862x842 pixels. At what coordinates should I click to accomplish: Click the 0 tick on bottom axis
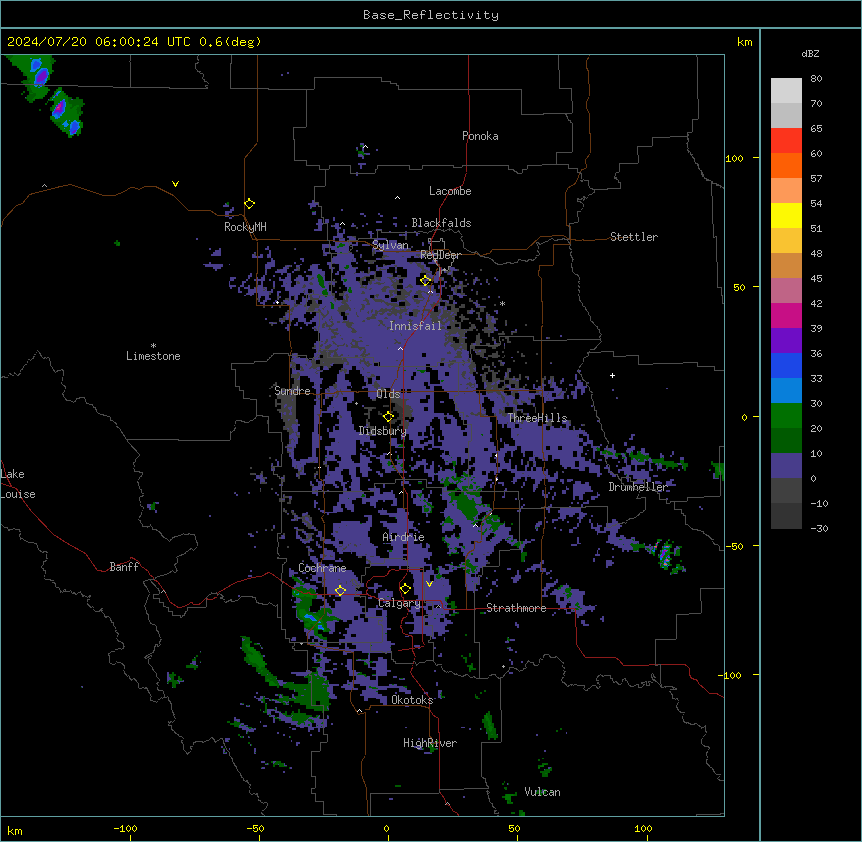pos(386,828)
